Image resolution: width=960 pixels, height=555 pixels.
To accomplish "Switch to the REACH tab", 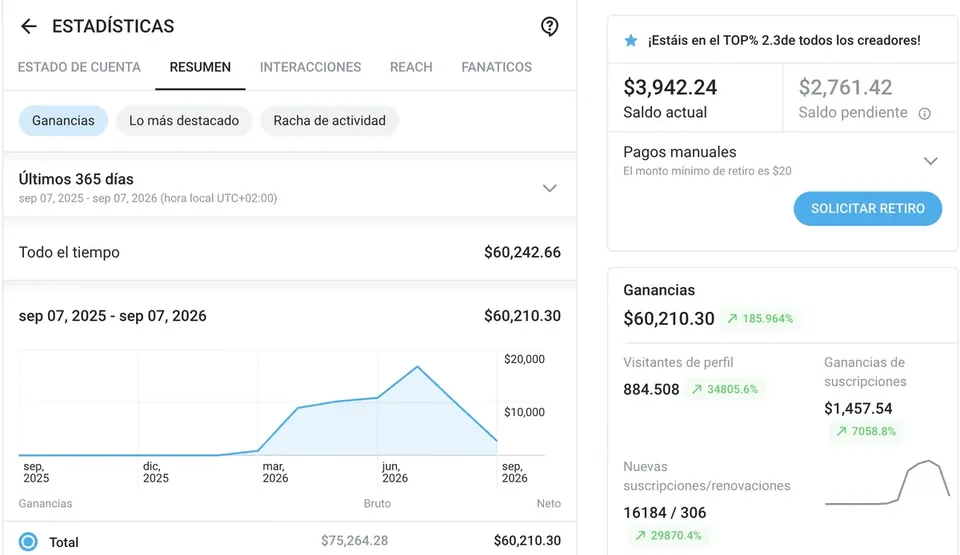I will tap(411, 67).
